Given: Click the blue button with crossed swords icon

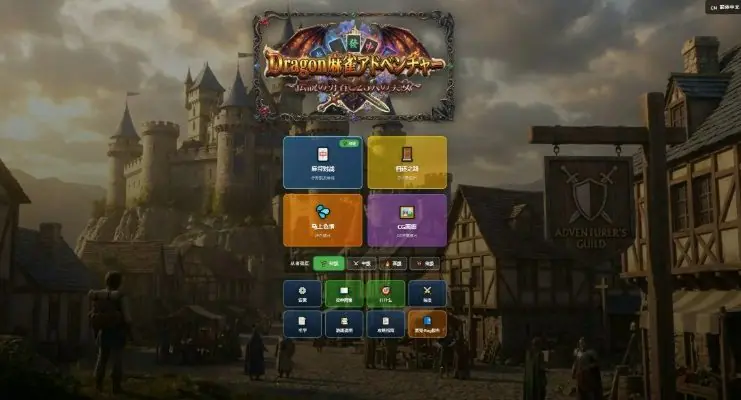Looking at the screenshot, I should point(427,294).
